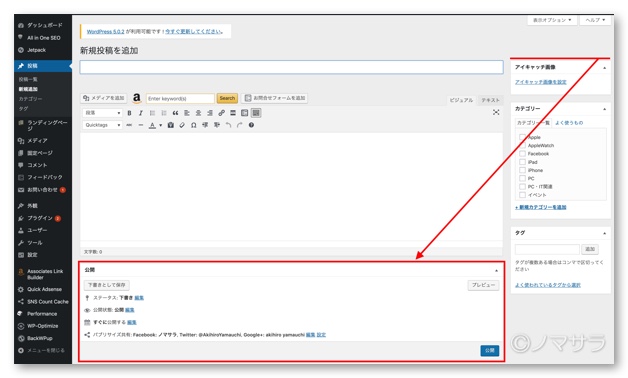Viewport: 628px width, 378px height.
Task: Insert special character with the Omega icon
Action: 193,125
